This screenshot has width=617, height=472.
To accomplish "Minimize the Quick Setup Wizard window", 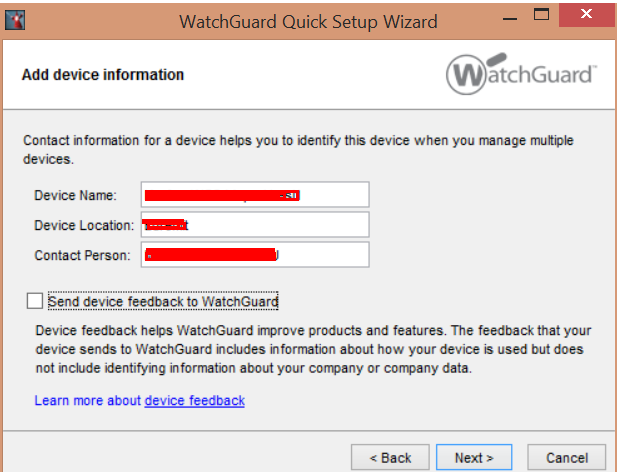I will [510, 18].
